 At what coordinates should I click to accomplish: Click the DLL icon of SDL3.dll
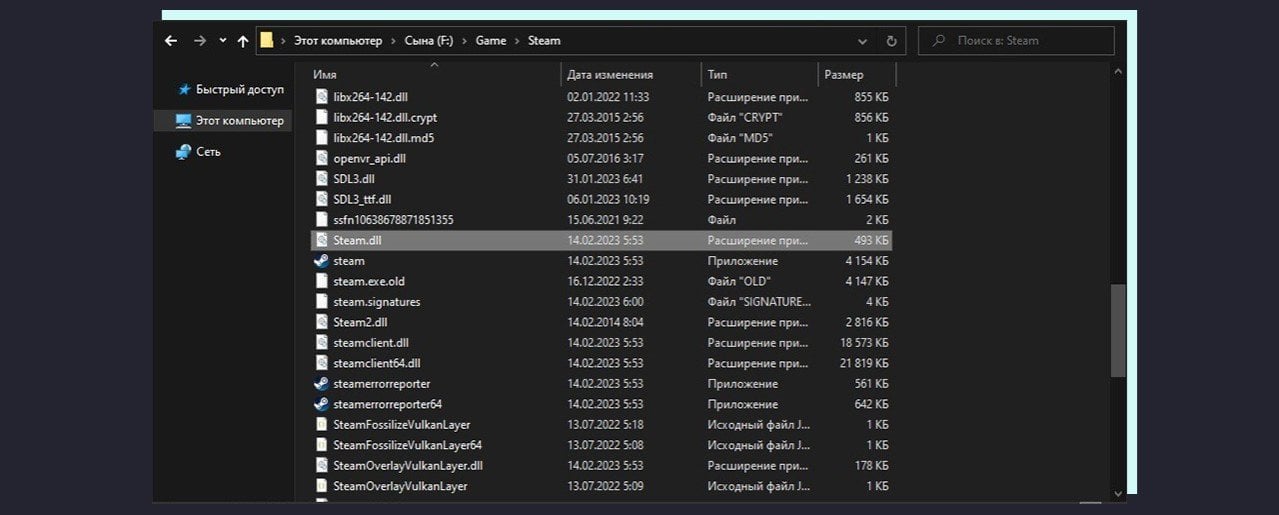[321, 178]
